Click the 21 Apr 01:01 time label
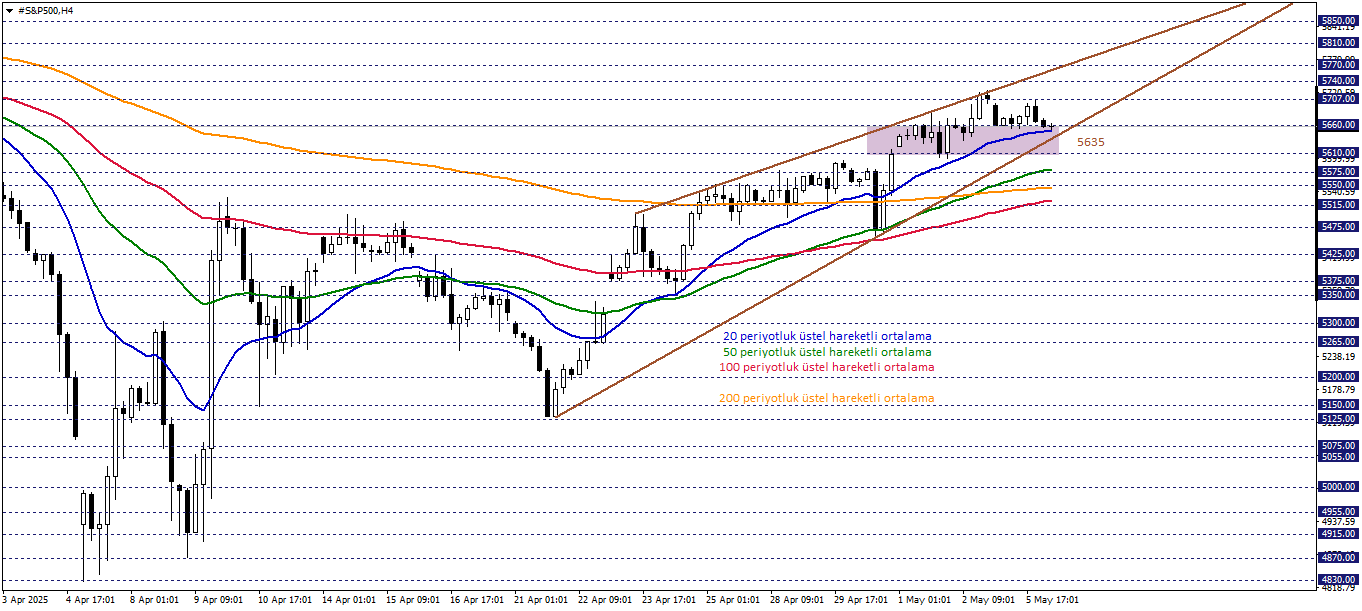This screenshot has width=1362, height=611. (x=539, y=600)
